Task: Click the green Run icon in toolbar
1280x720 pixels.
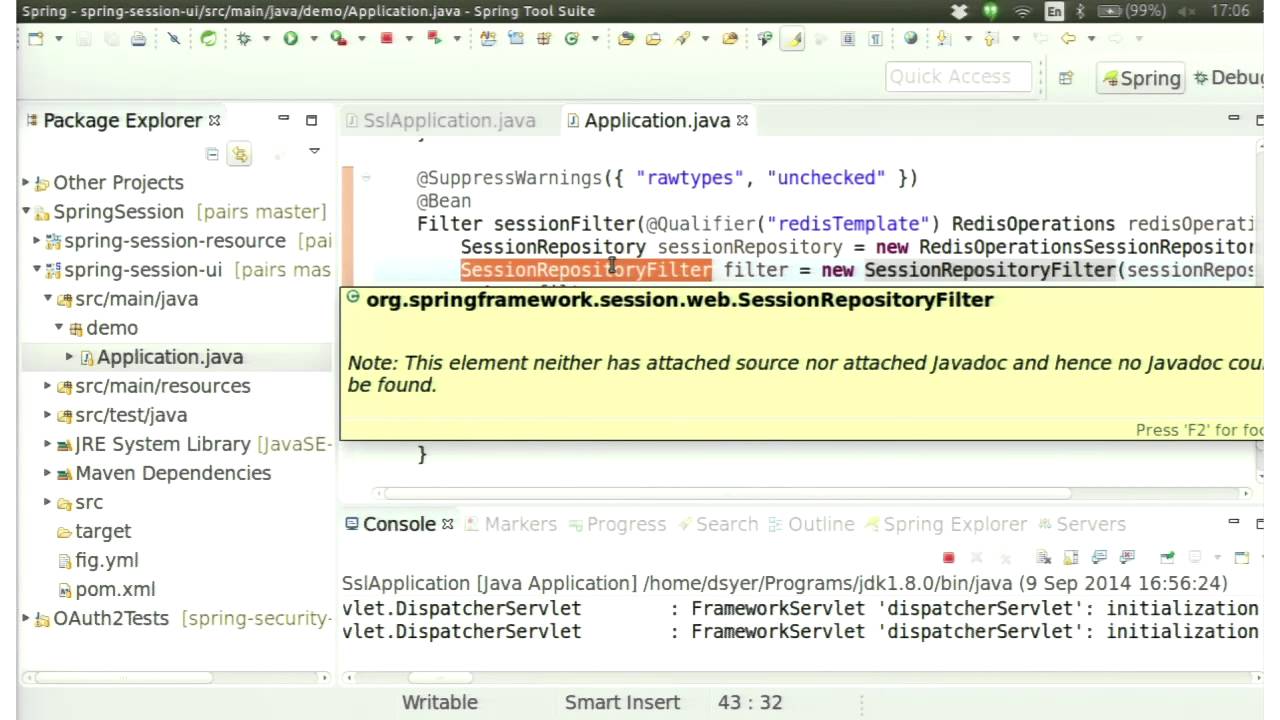Action: pos(290,39)
